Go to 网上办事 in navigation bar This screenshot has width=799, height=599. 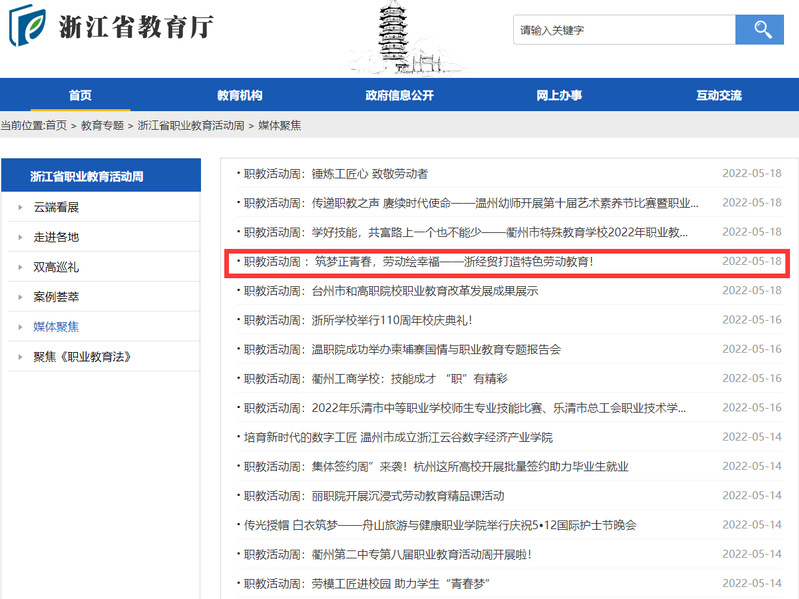coord(559,95)
